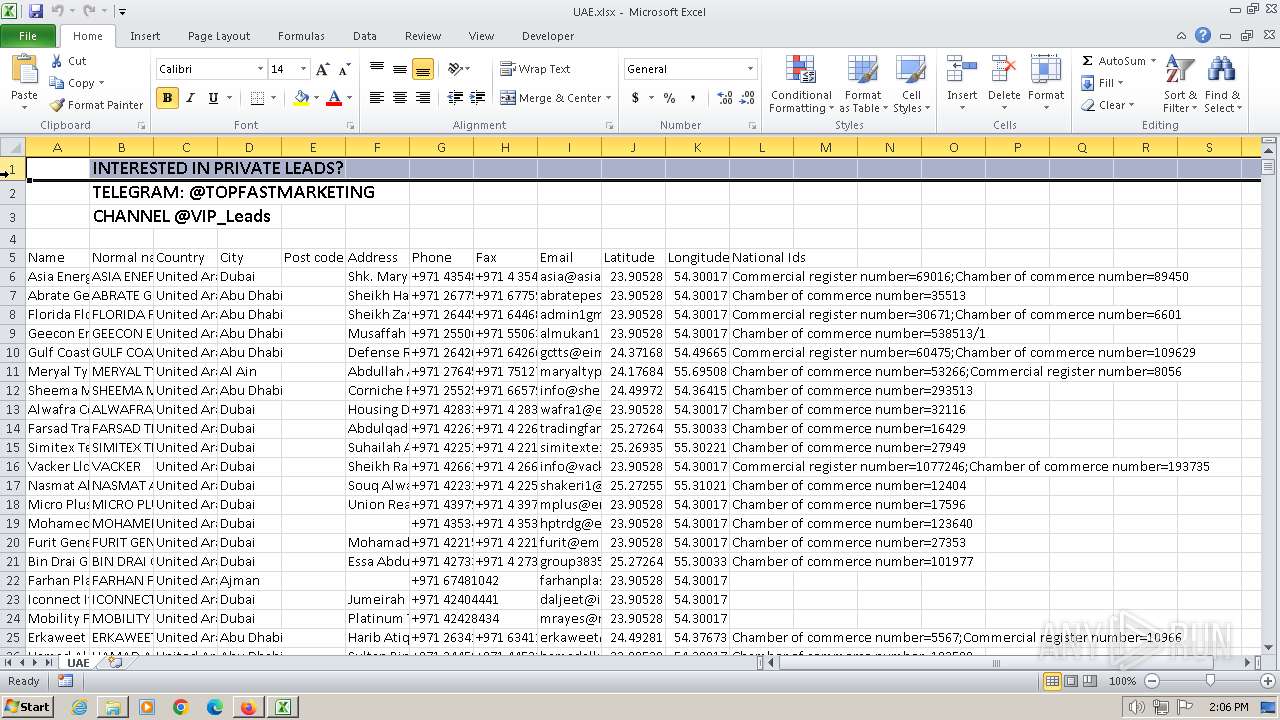Click the Decrease Font Size icon
The width and height of the screenshot is (1280, 720).
[345, 69]
